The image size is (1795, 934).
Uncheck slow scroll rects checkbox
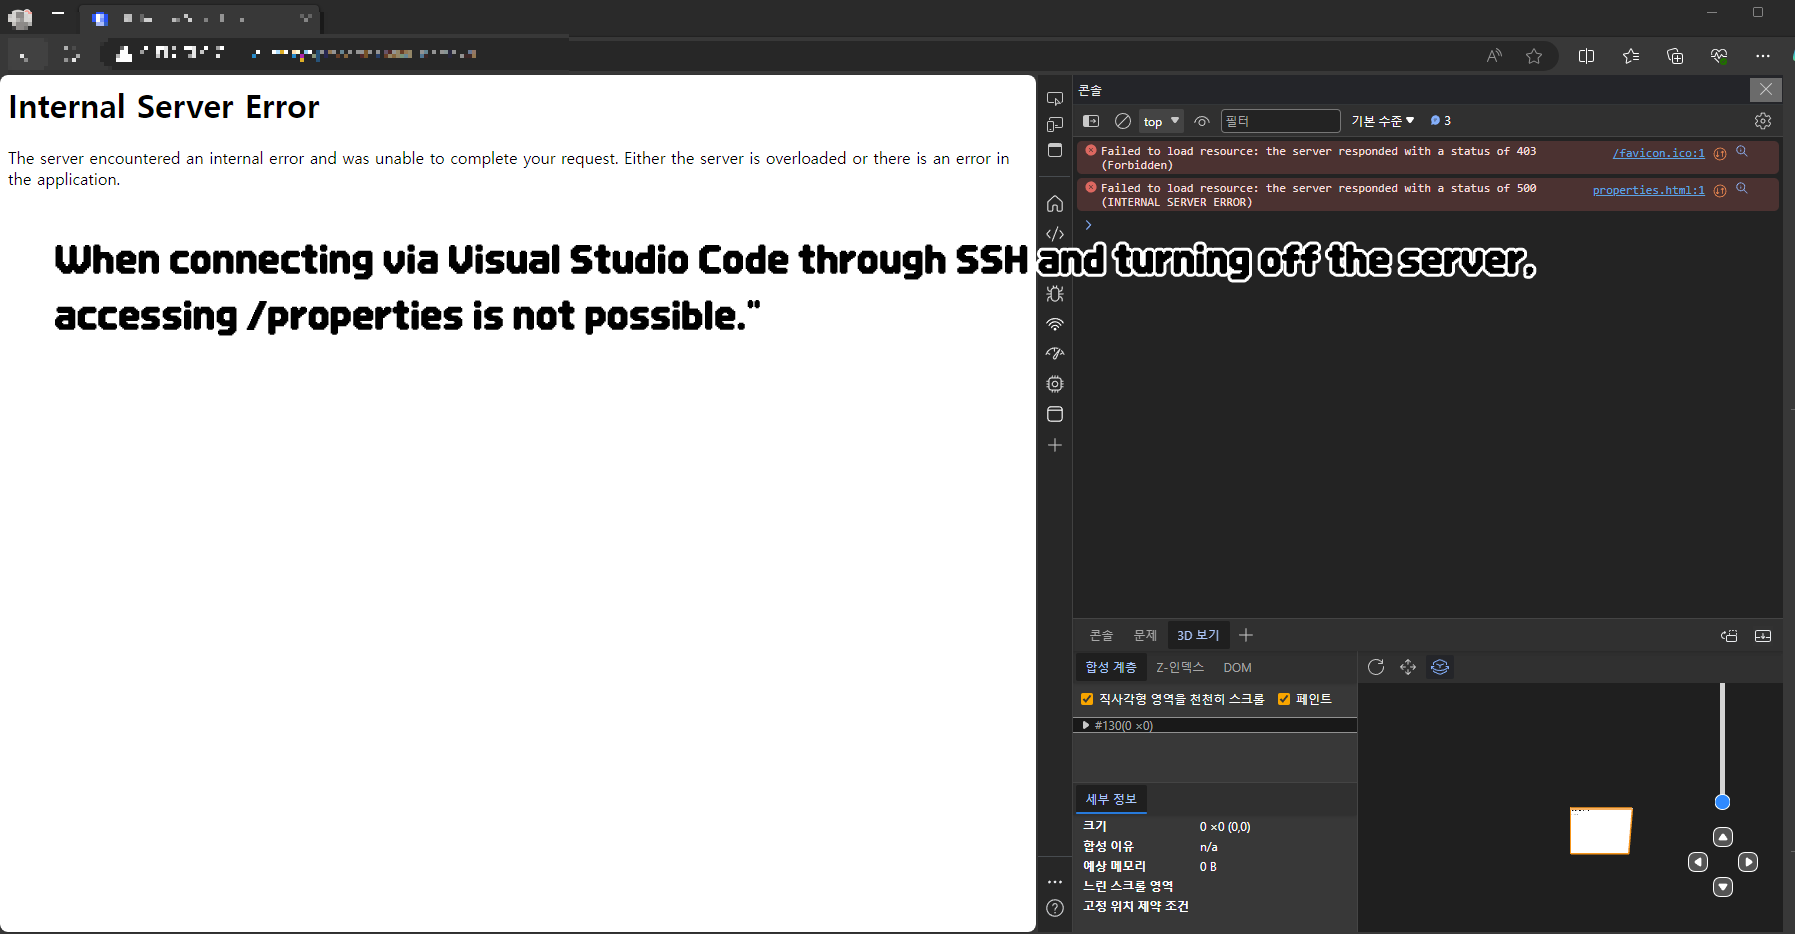pos(1087,699)
